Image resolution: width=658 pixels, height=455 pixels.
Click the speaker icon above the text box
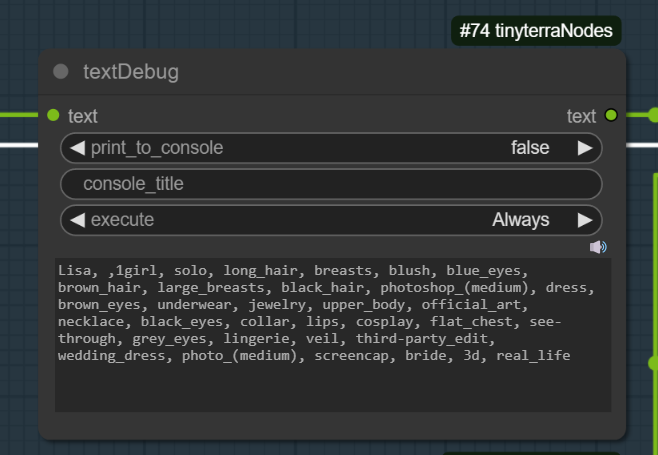point(598,247)
